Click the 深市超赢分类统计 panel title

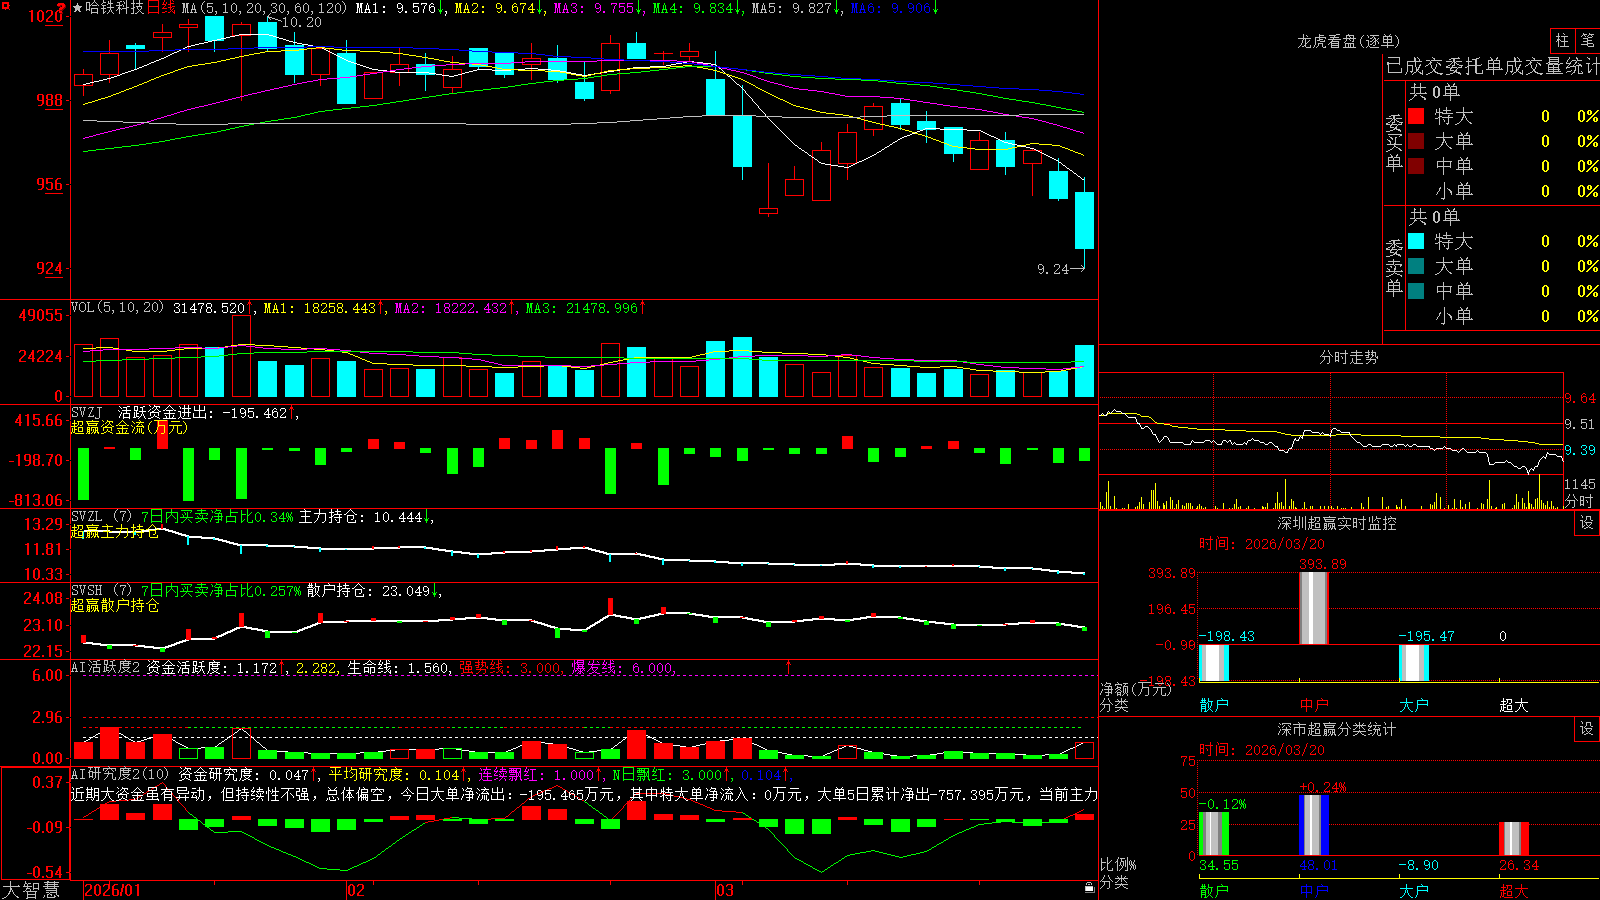[1337, 729]
